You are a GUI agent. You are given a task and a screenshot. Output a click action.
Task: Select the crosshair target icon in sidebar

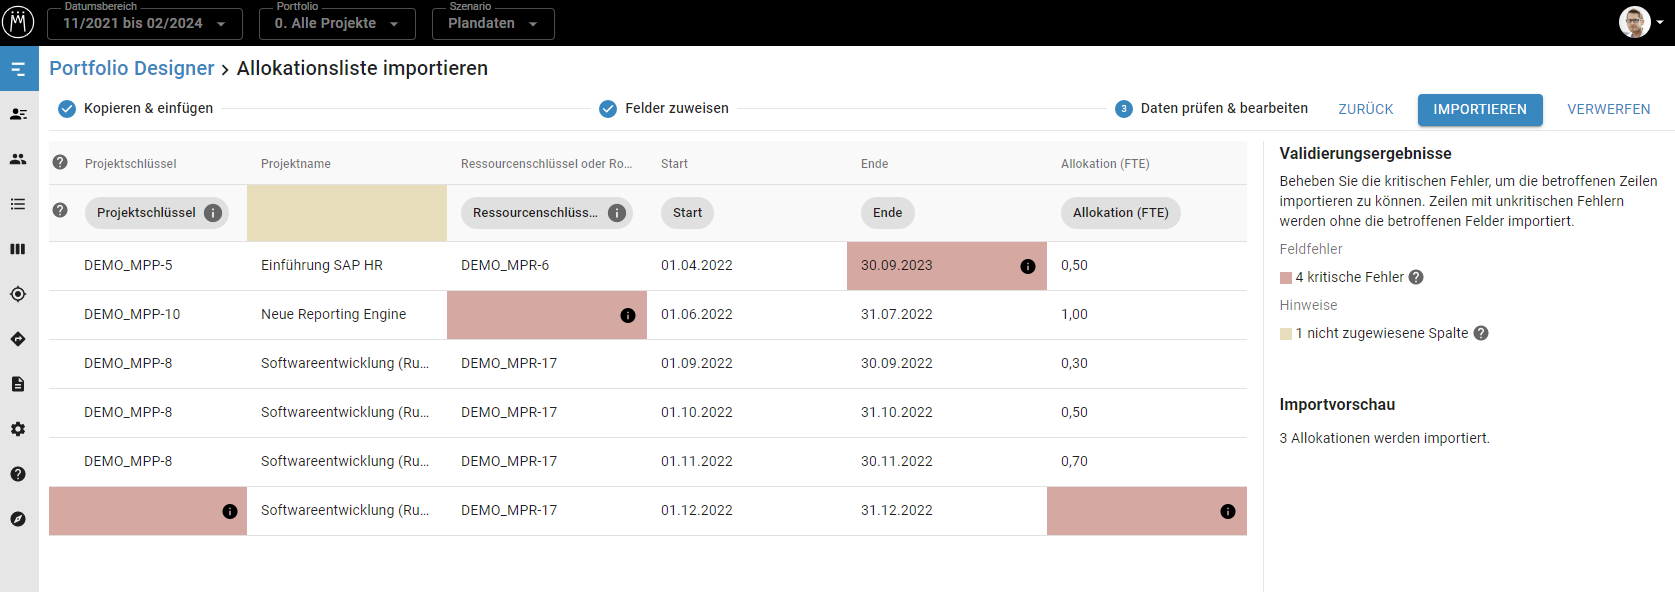coord(18,294)
